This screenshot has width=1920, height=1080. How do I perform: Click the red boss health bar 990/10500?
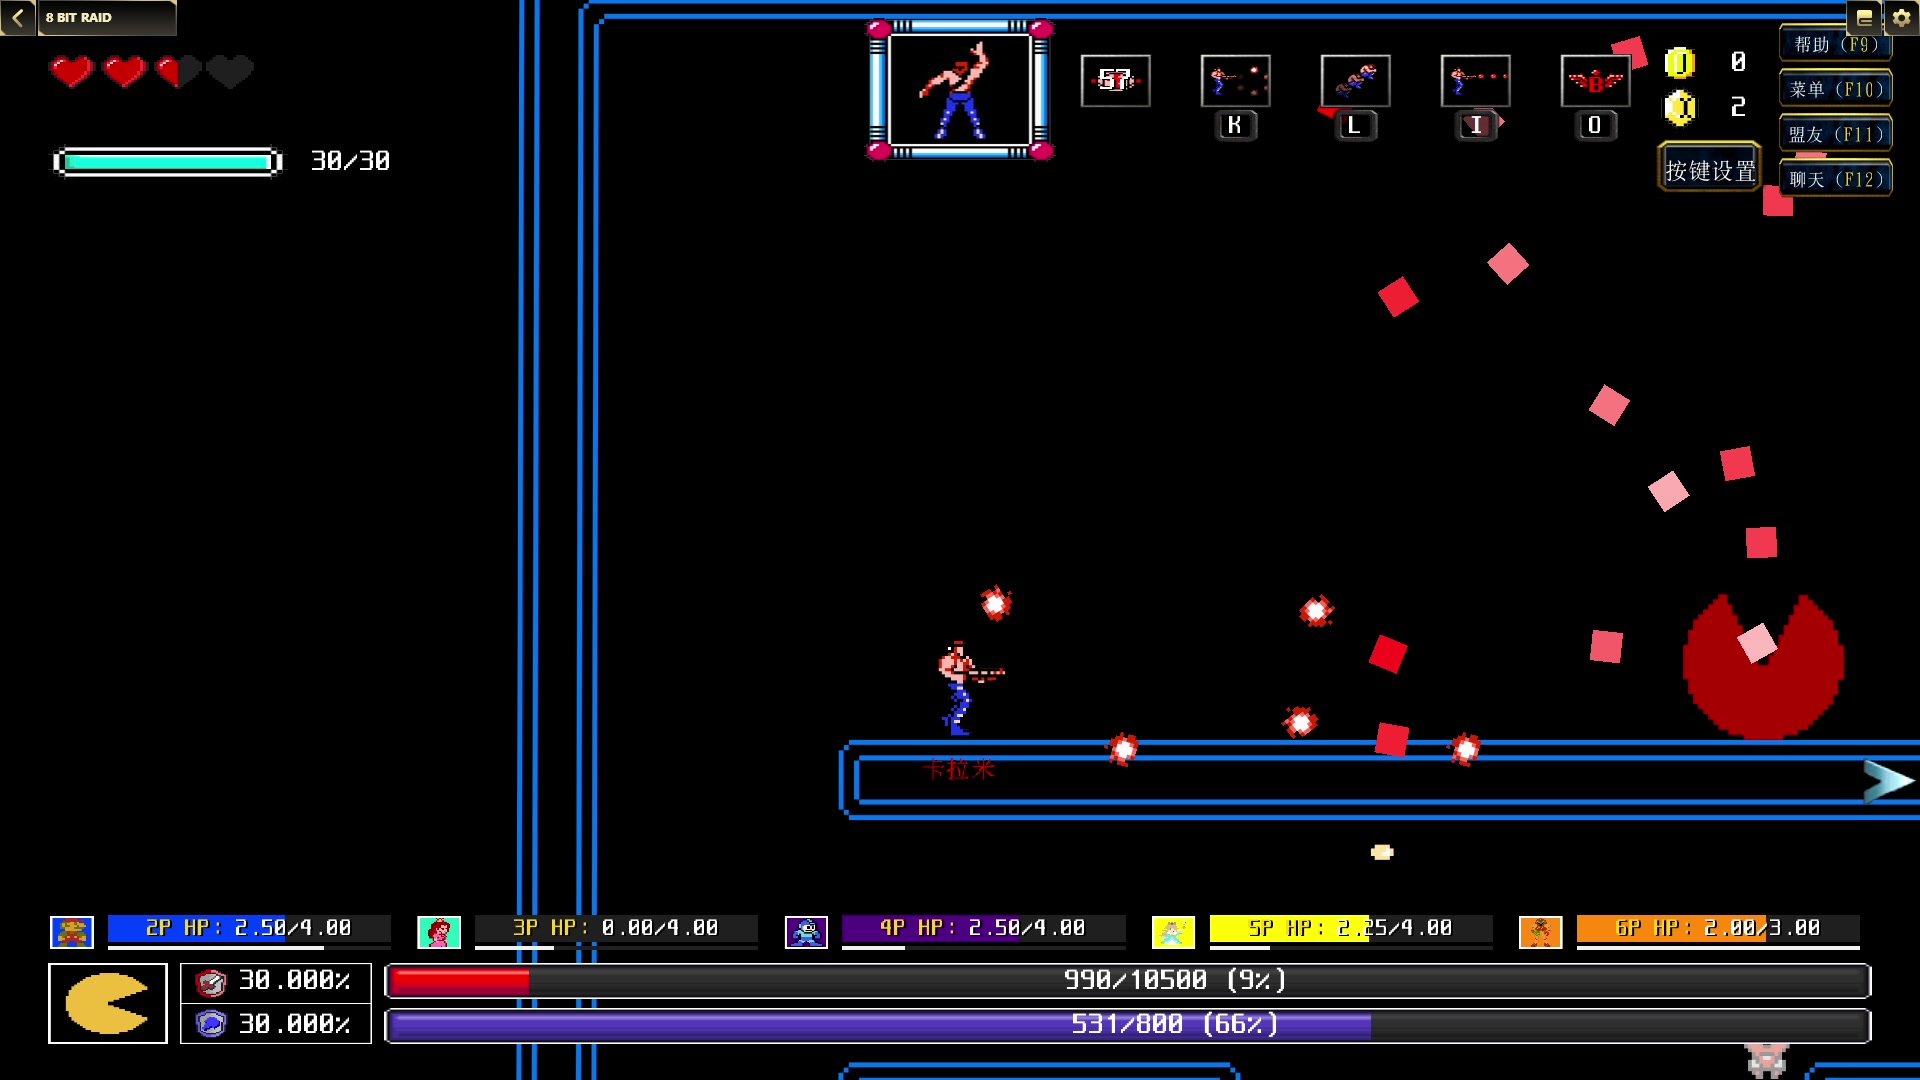click(x=1127, y=981)
